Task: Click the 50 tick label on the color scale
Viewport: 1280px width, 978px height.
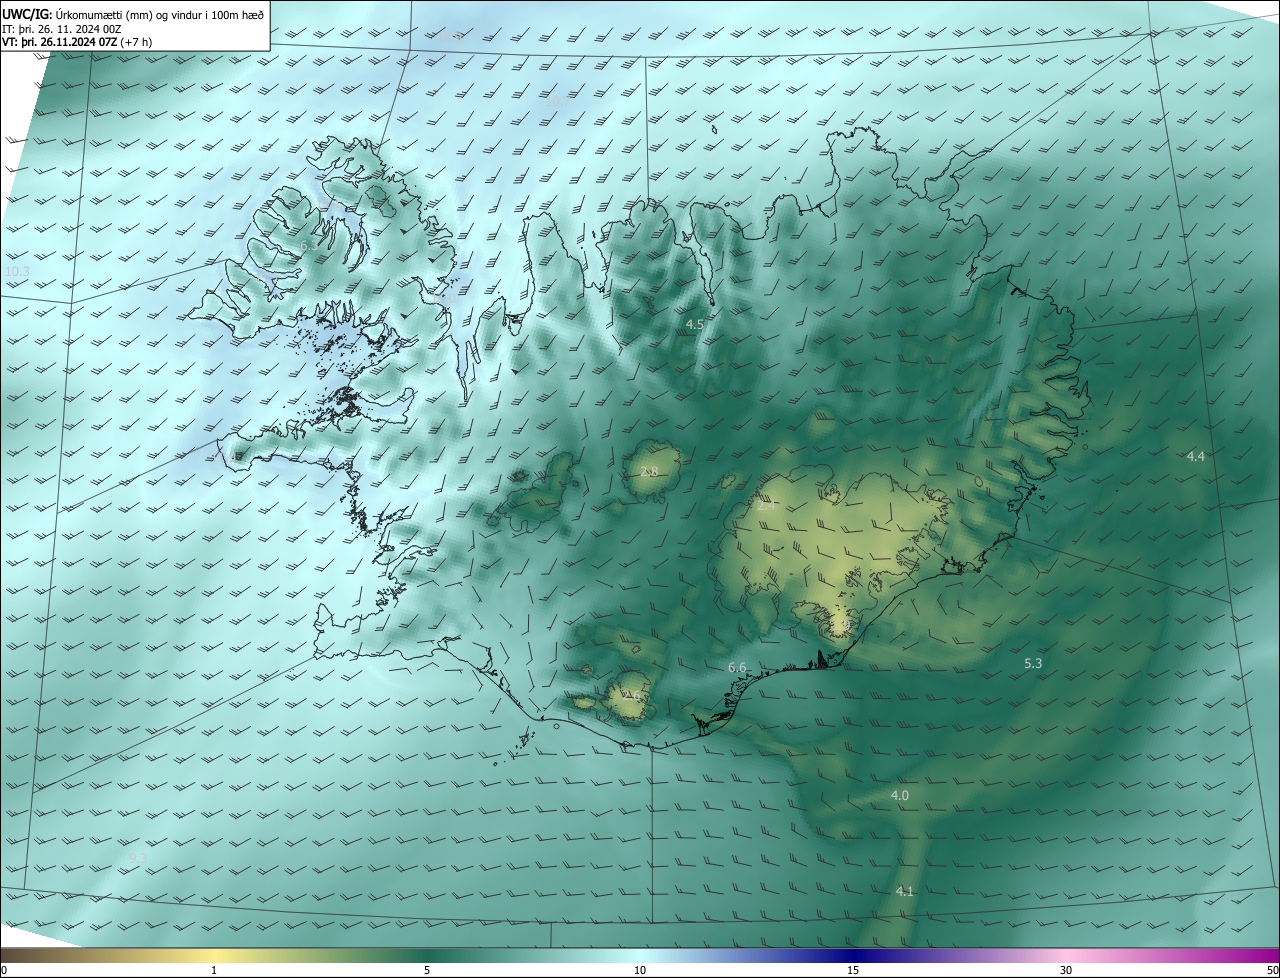Action: click(1272, 970)
